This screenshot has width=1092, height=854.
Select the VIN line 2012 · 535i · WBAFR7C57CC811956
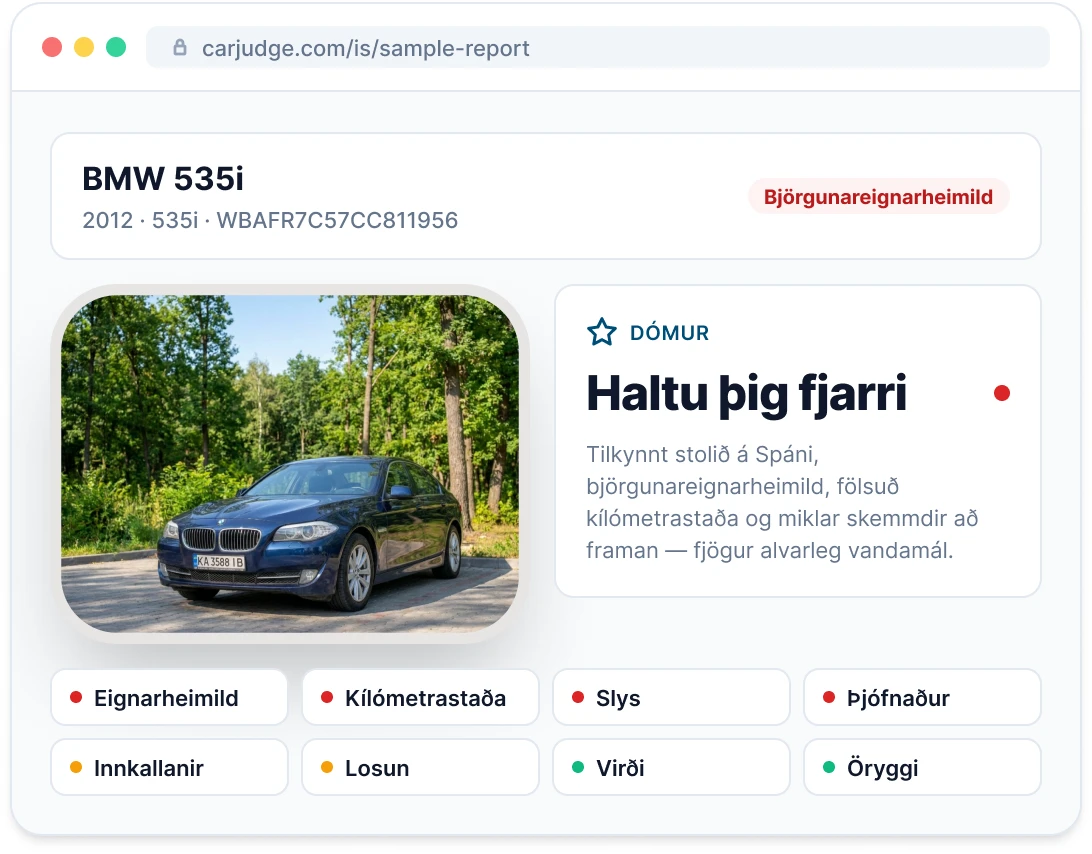pyautogui.click(x=270, y=220)
